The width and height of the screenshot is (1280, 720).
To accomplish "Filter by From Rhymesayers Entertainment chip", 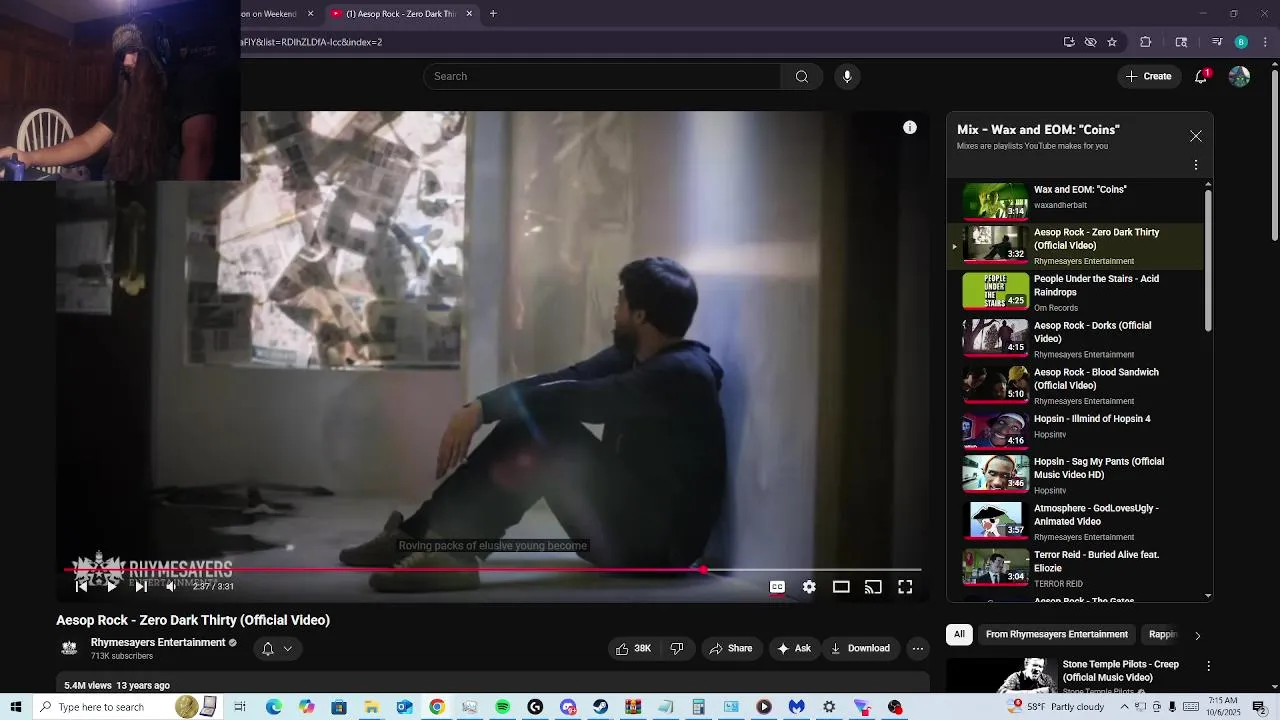I will tap(1056, 634).
